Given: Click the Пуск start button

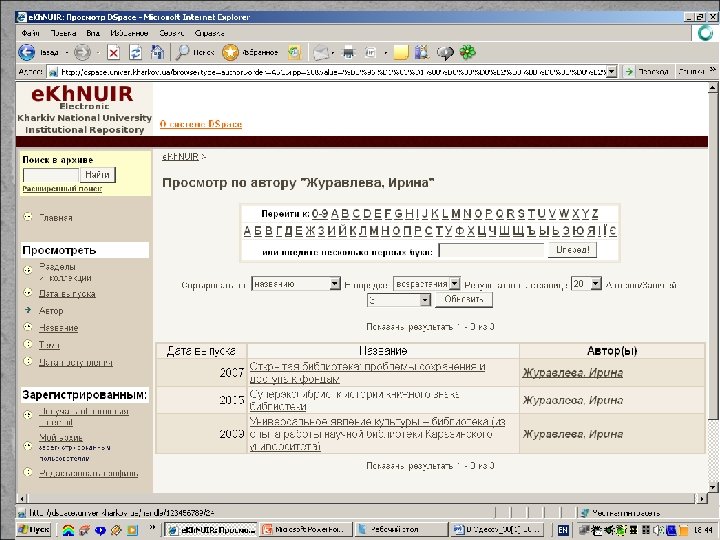Looking at the screenshot, I should [34, 529].
